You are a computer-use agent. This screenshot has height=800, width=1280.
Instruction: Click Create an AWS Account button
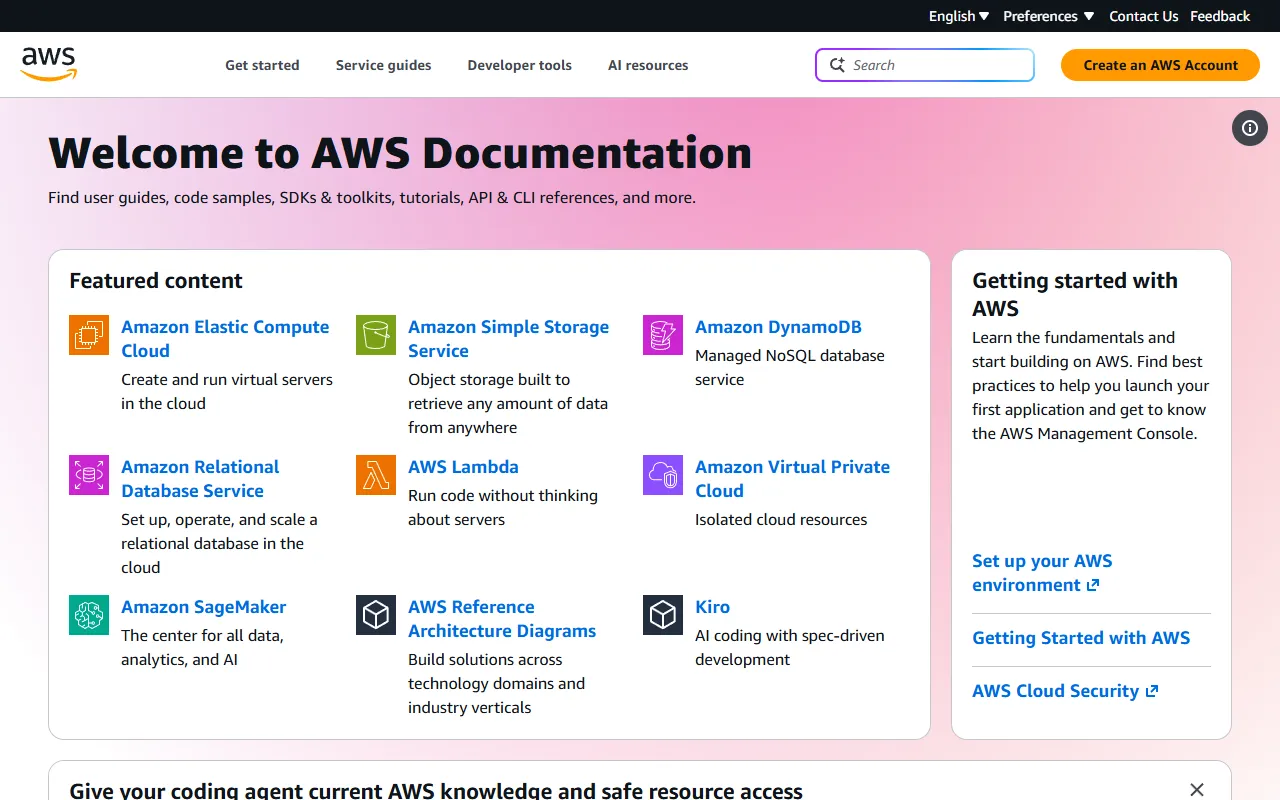point(1160,65)
